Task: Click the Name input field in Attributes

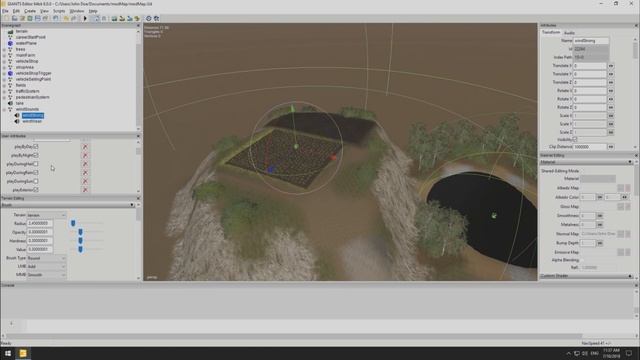Action: 591,41
